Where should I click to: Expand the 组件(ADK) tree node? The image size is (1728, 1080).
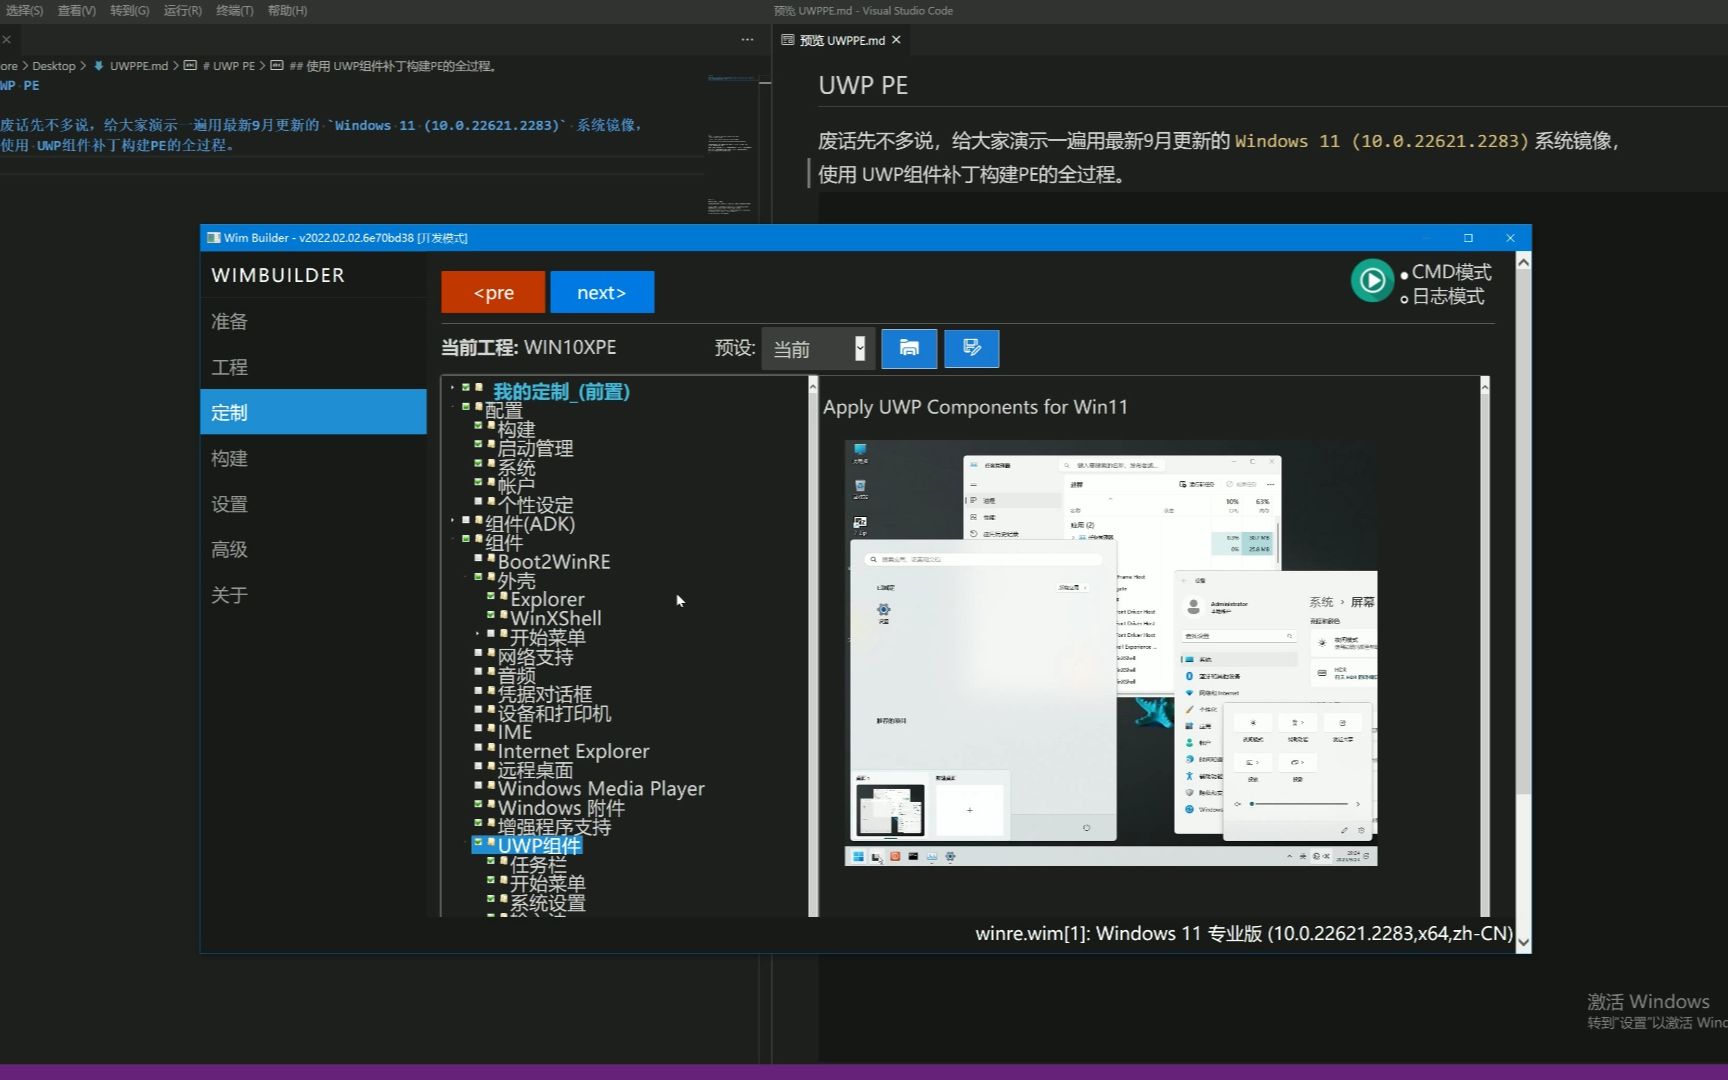[452, 520]
